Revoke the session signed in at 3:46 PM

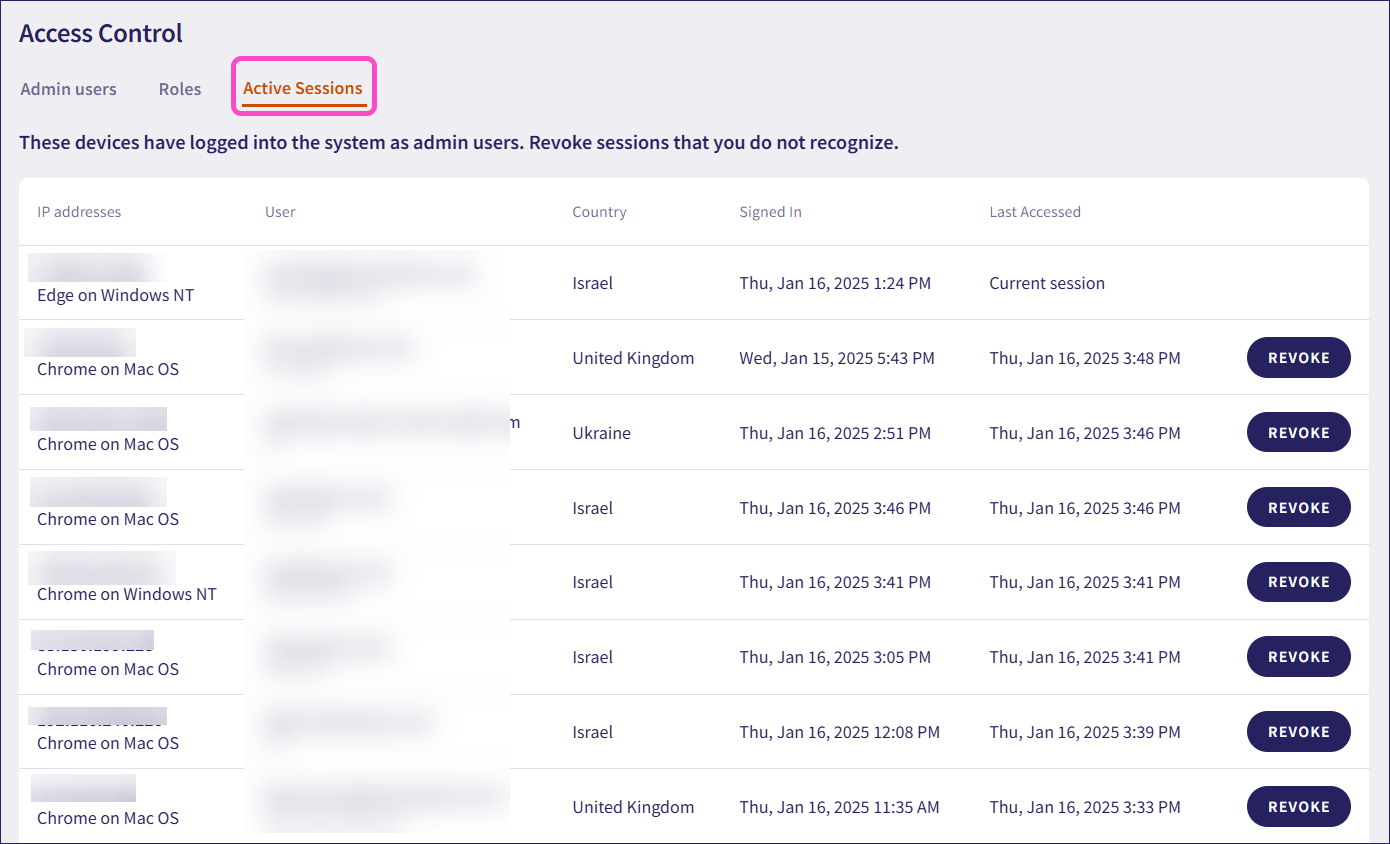[x=1298, y=508]
